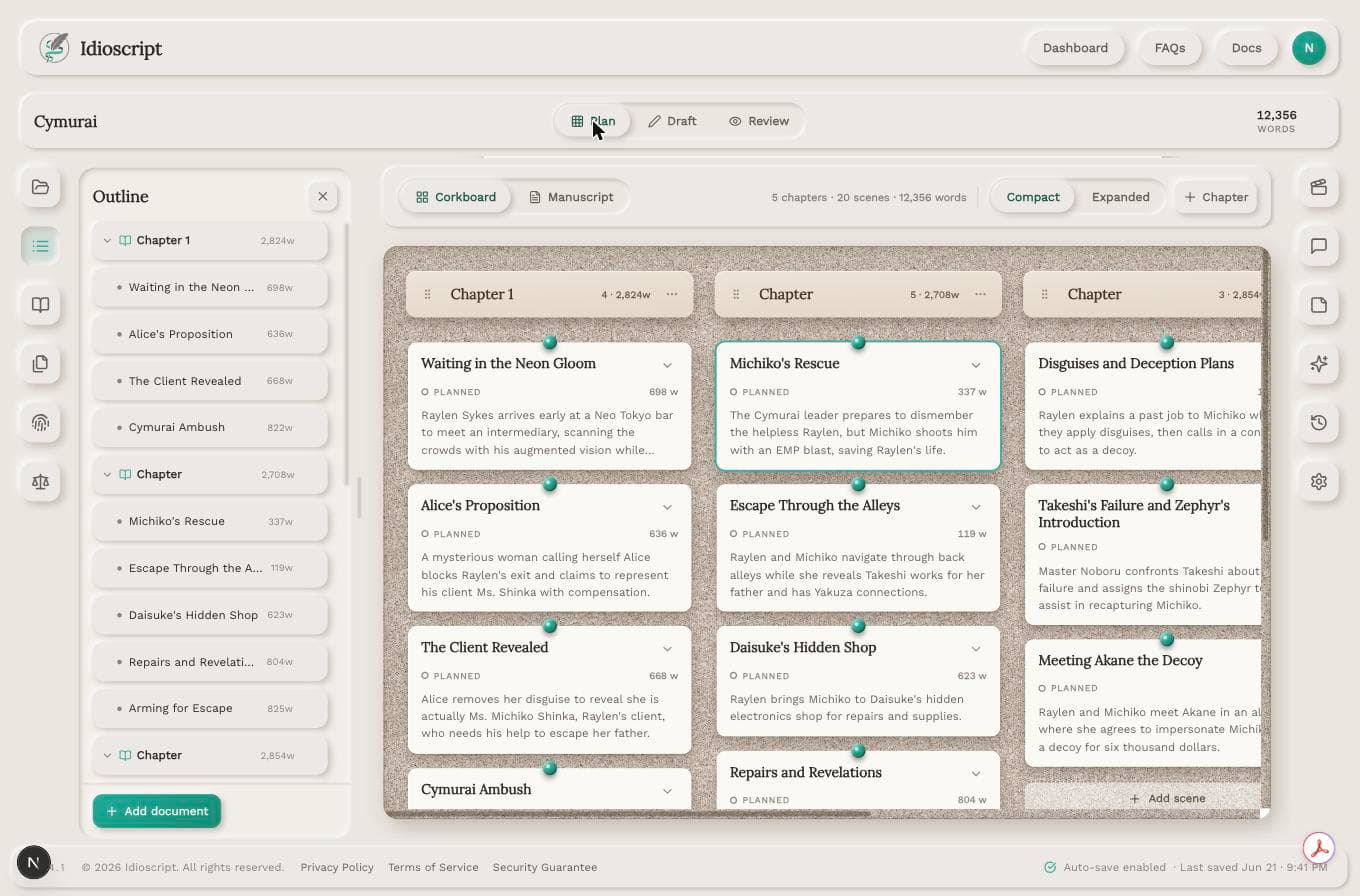Switch to Compact card view
The image size is (1360, 896).
click(1033, 197)
